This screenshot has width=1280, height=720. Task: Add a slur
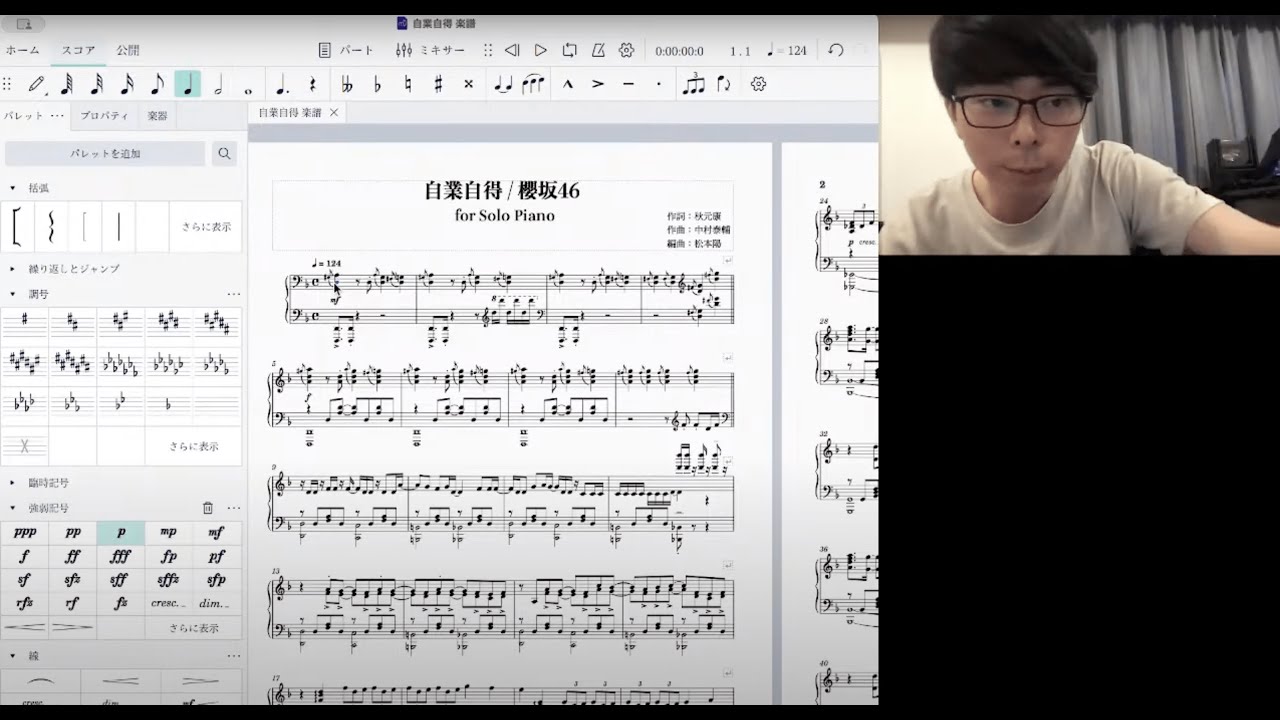pyautogui.click(x=533, y=84)
